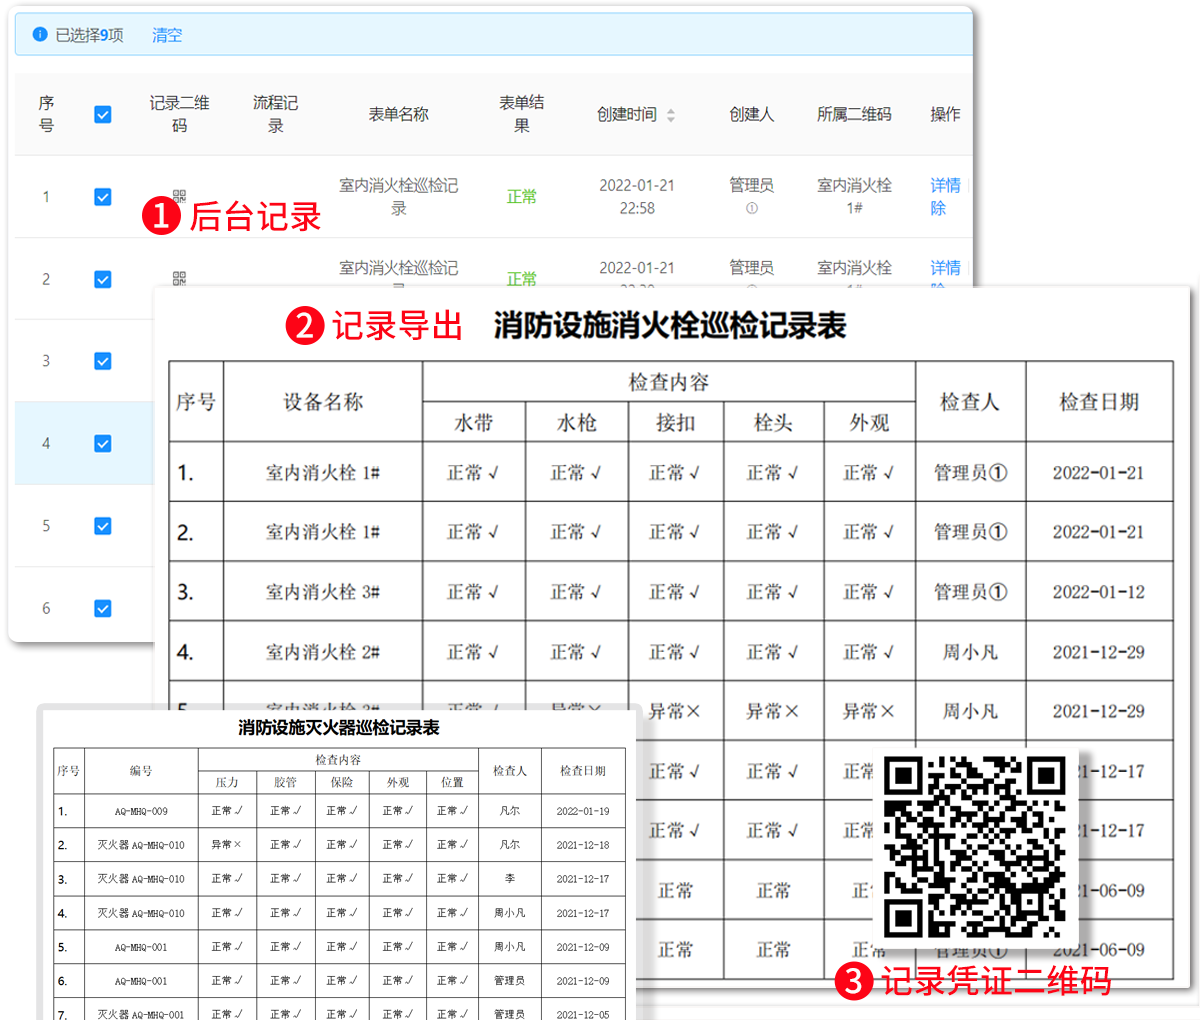
Task: Uncheck the checkbox for row 6
Action: 103,608
